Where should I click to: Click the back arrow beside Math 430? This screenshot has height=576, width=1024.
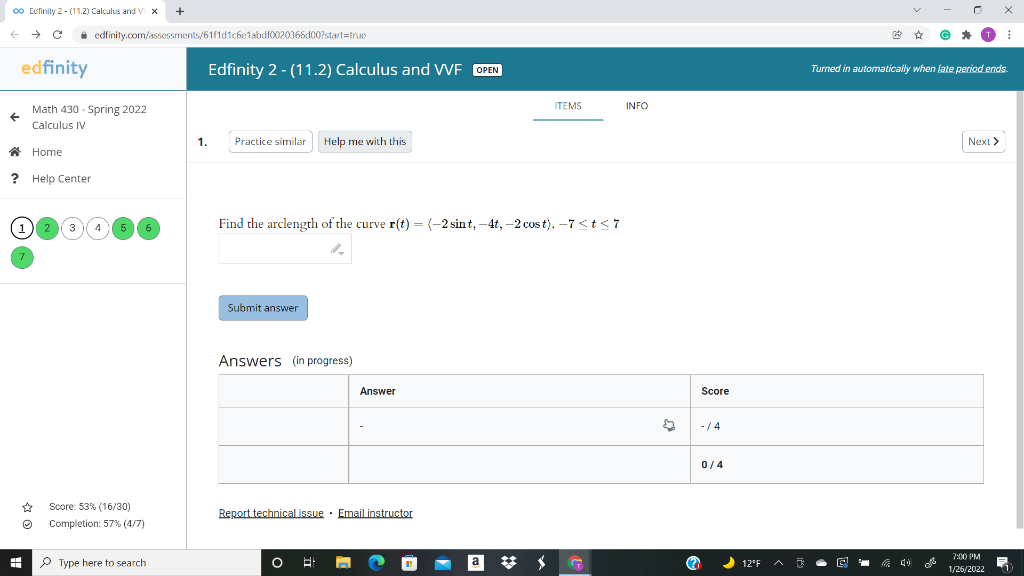[12, 117]
